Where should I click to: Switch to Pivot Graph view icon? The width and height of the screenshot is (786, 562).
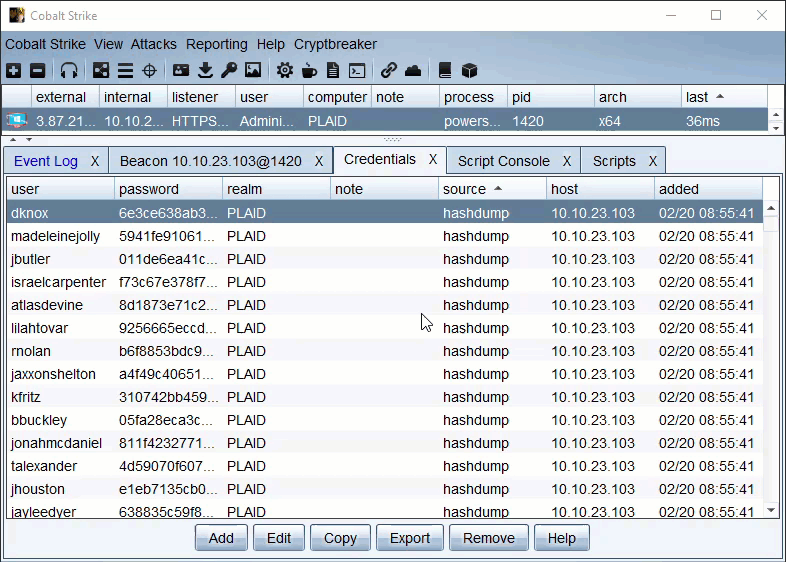(101, 71)
